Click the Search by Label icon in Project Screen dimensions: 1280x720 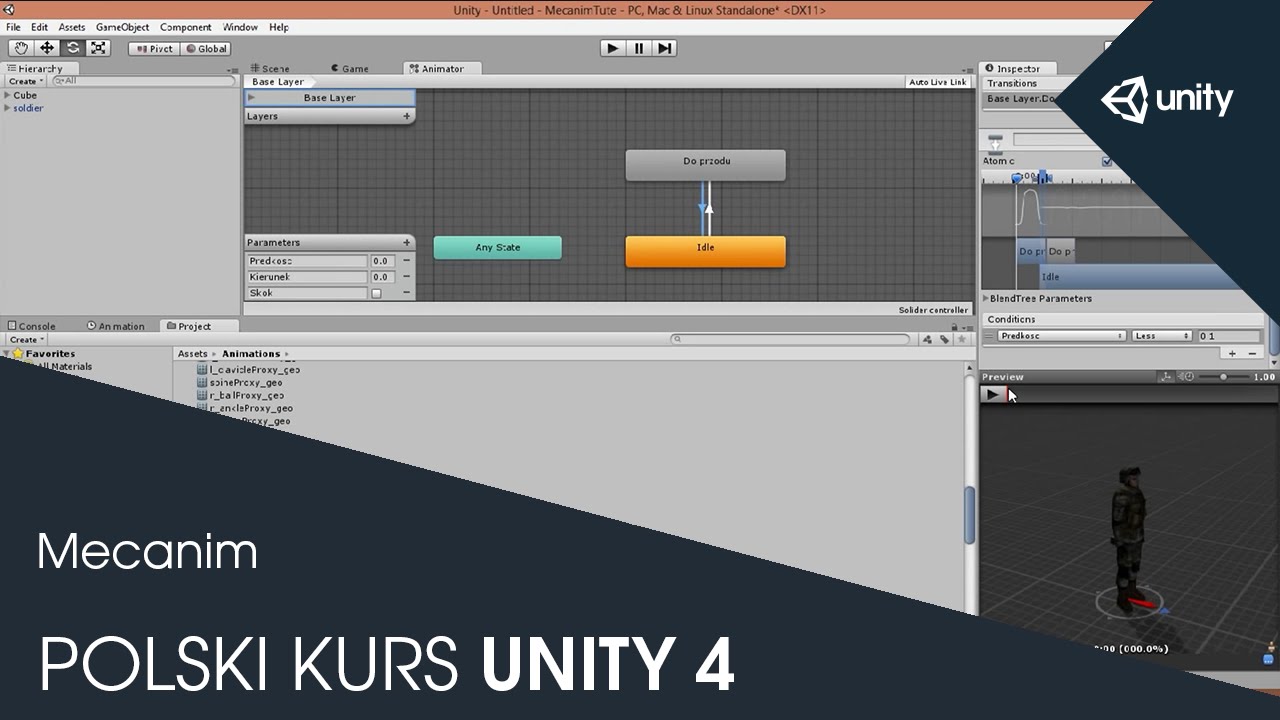tap(944, 339)
